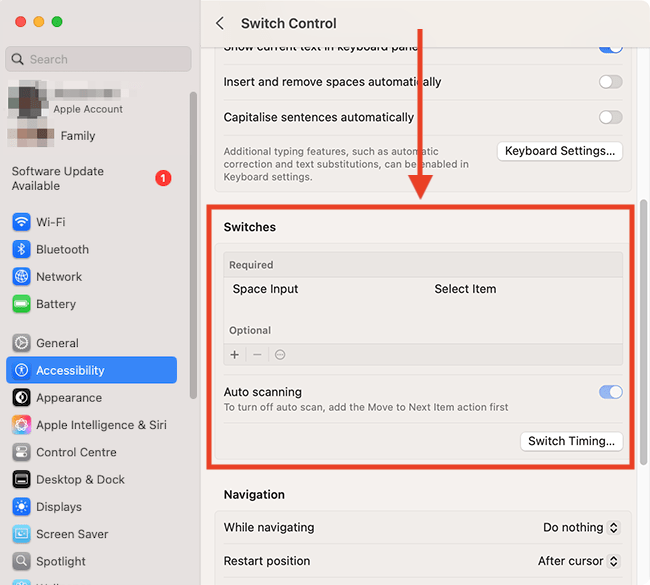Open Battery settings icon
Screen dimensions: 650x585
pos(21,304)
